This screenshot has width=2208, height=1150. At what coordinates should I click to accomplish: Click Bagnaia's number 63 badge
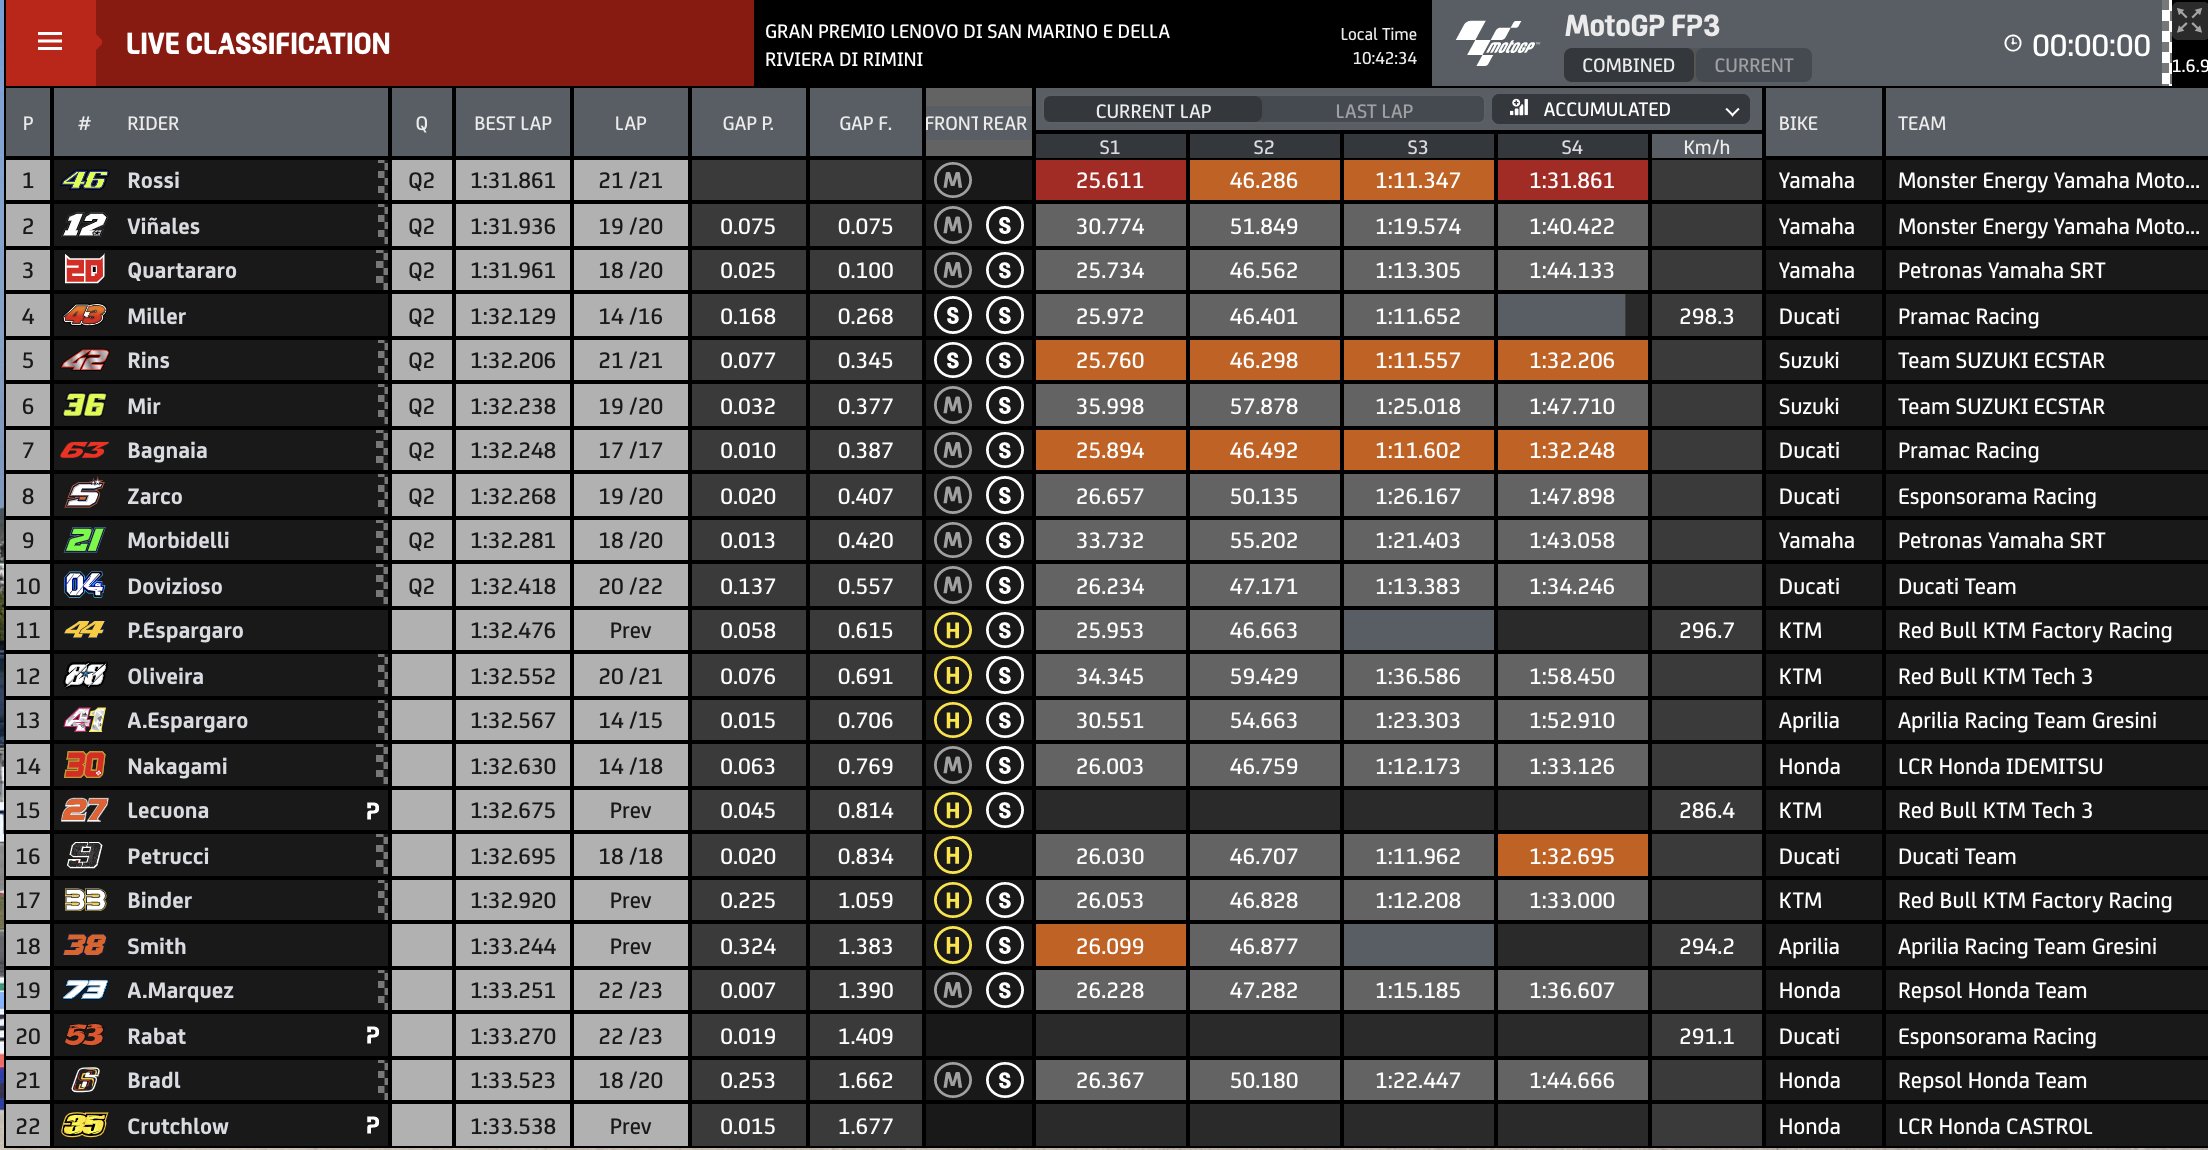click(x=85, y=450)
